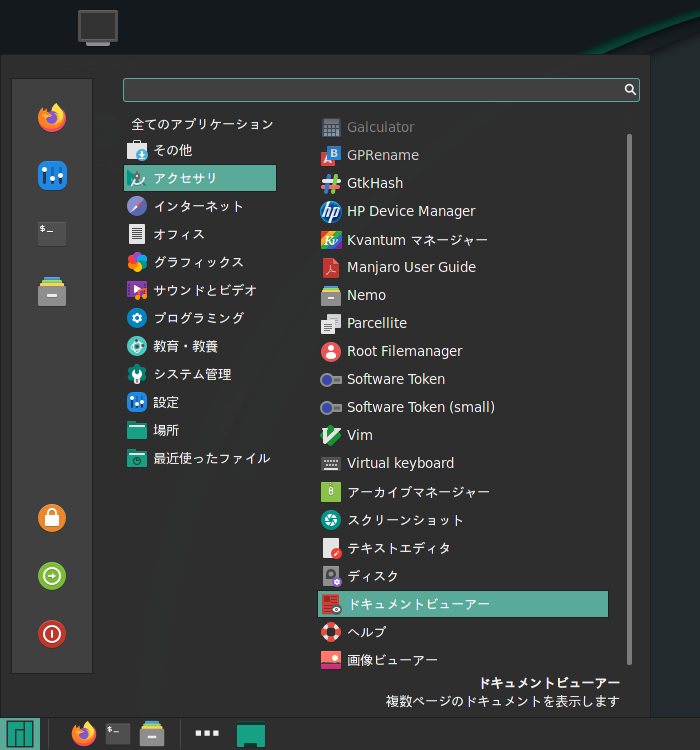Select オフィス category
This screenshot has height=750, width=700.
200,234
